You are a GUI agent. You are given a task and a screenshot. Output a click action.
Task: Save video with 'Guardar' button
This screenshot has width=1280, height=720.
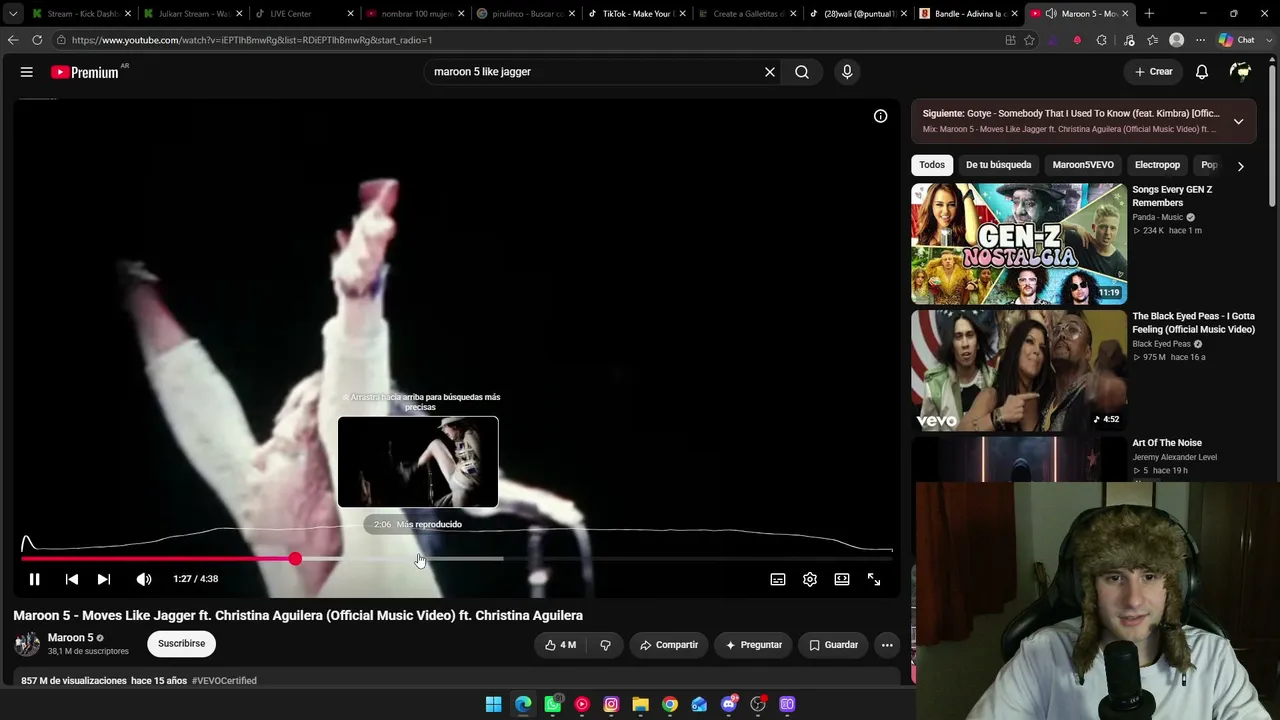(x=833, y=645)
